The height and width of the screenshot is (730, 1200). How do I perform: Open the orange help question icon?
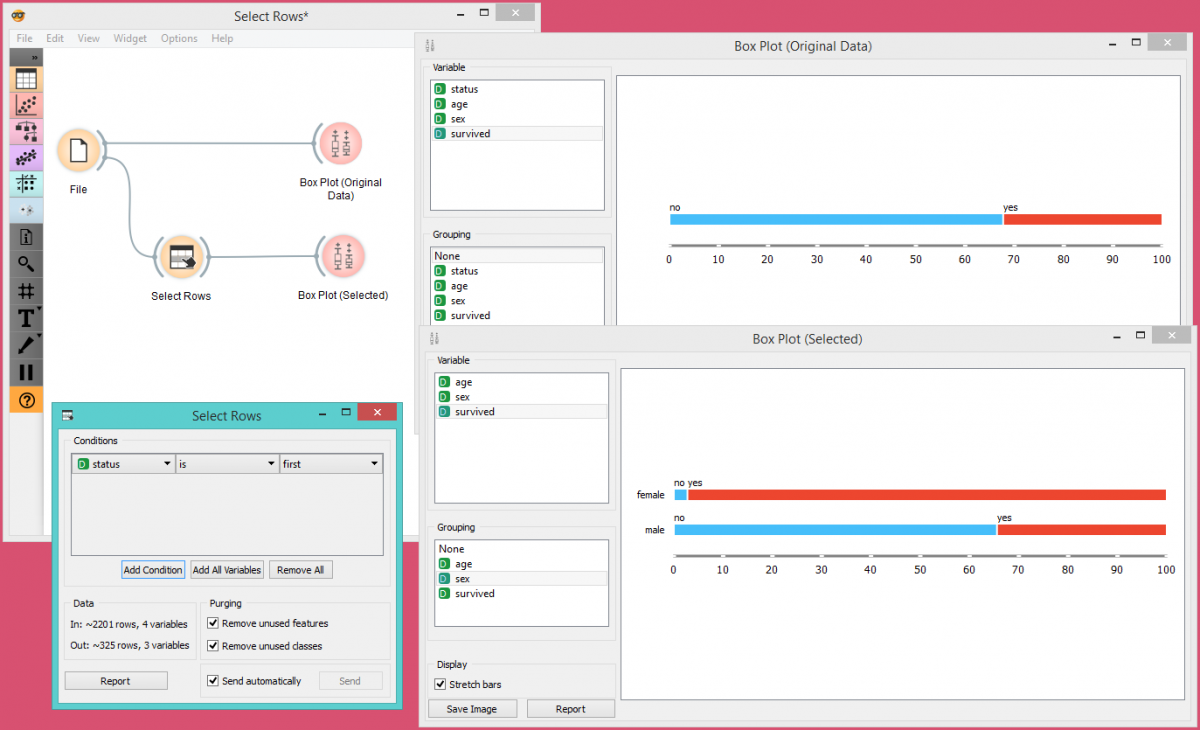[x=27, y=400]
